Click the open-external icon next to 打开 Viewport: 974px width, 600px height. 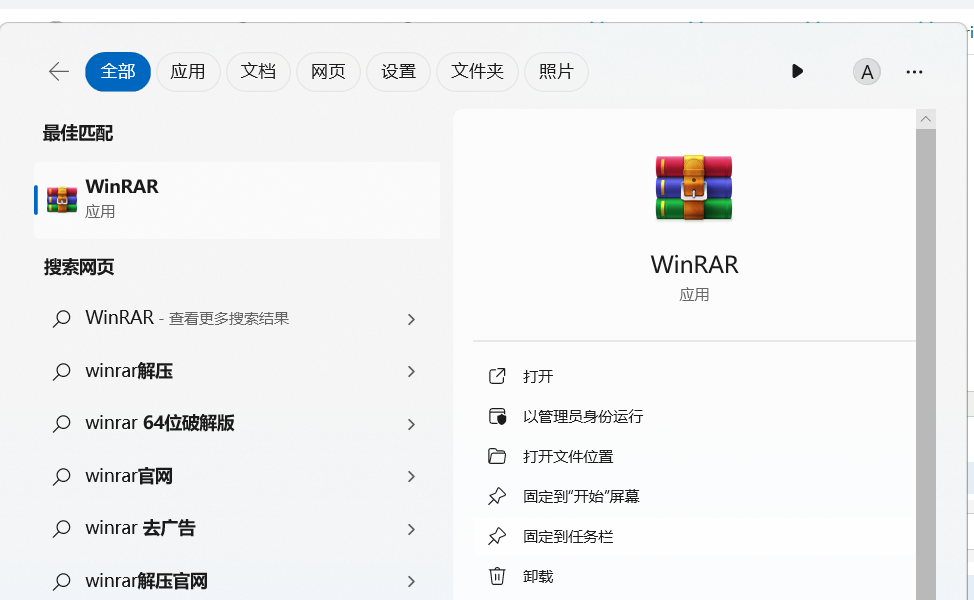tap(497, 376)
